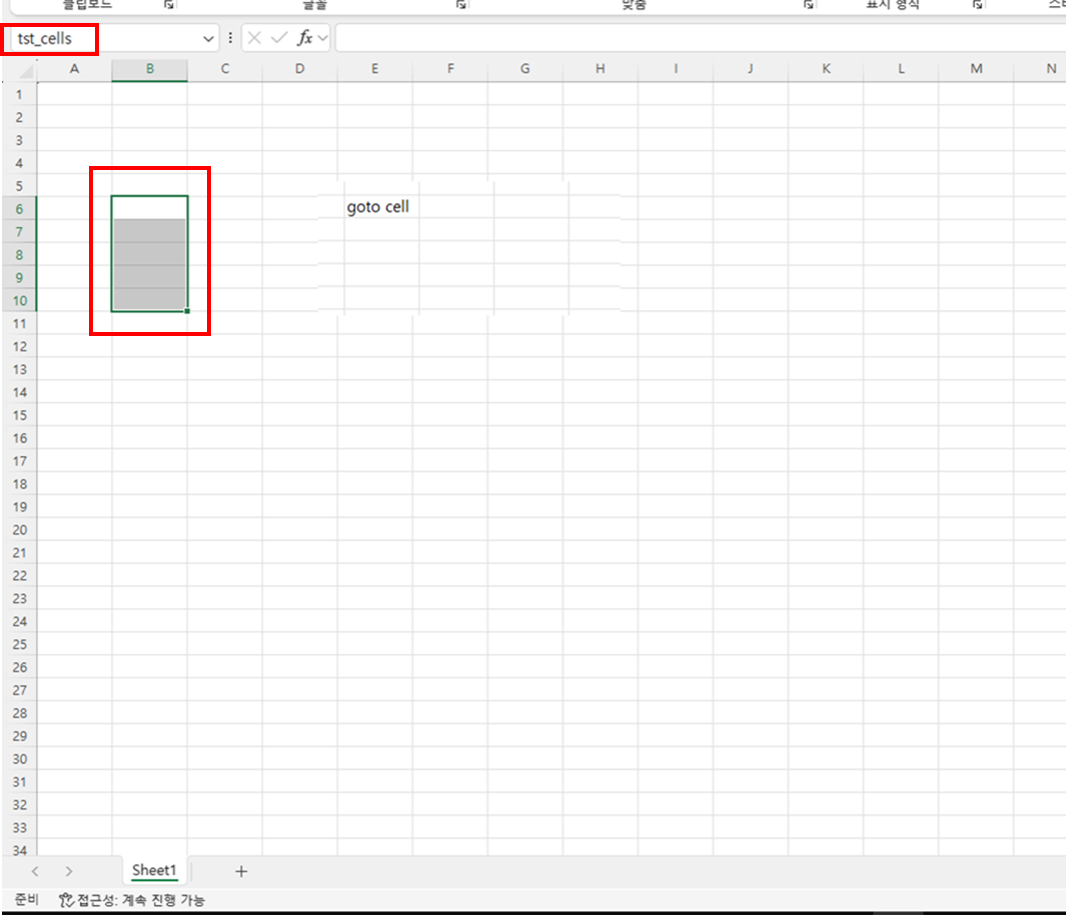
Task: Click the accessibility checker icon in the status bar
Action: [66, 900]
